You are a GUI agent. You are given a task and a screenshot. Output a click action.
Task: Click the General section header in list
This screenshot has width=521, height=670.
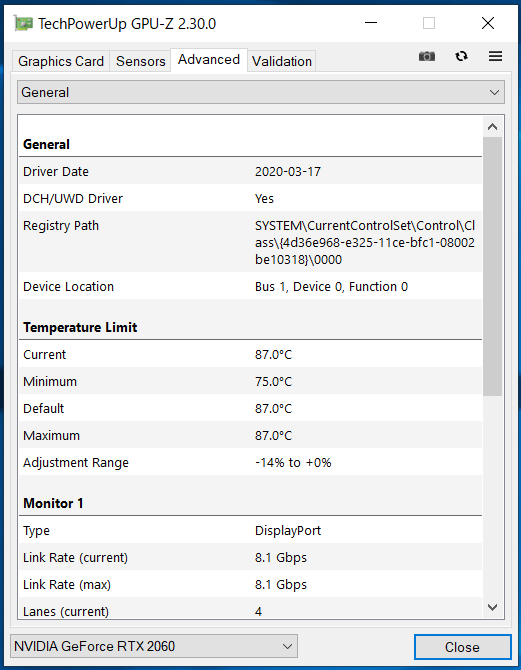pos(46,144)
